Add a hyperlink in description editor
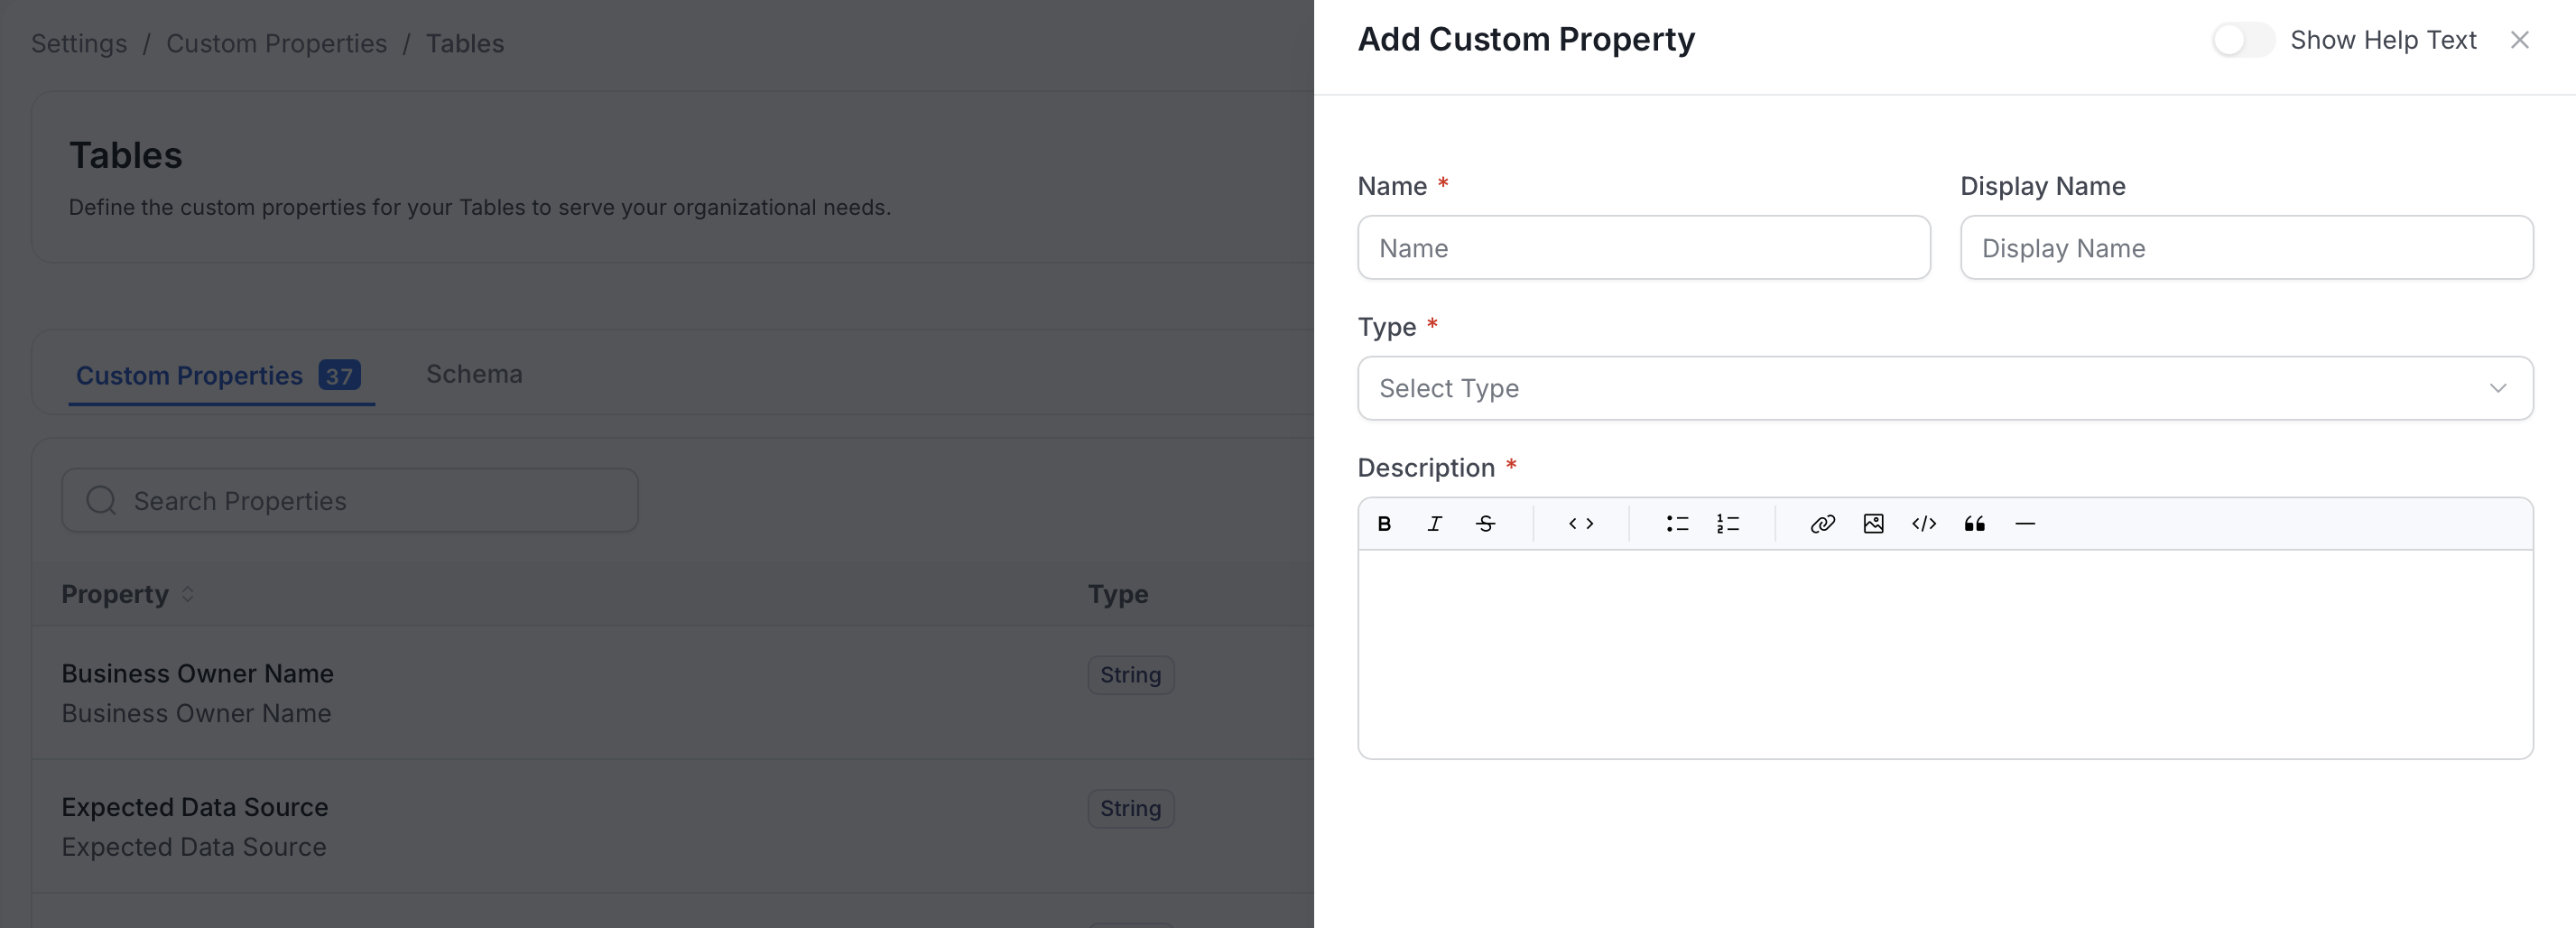Screen dimensions: 2576x928 point(1822,523)
